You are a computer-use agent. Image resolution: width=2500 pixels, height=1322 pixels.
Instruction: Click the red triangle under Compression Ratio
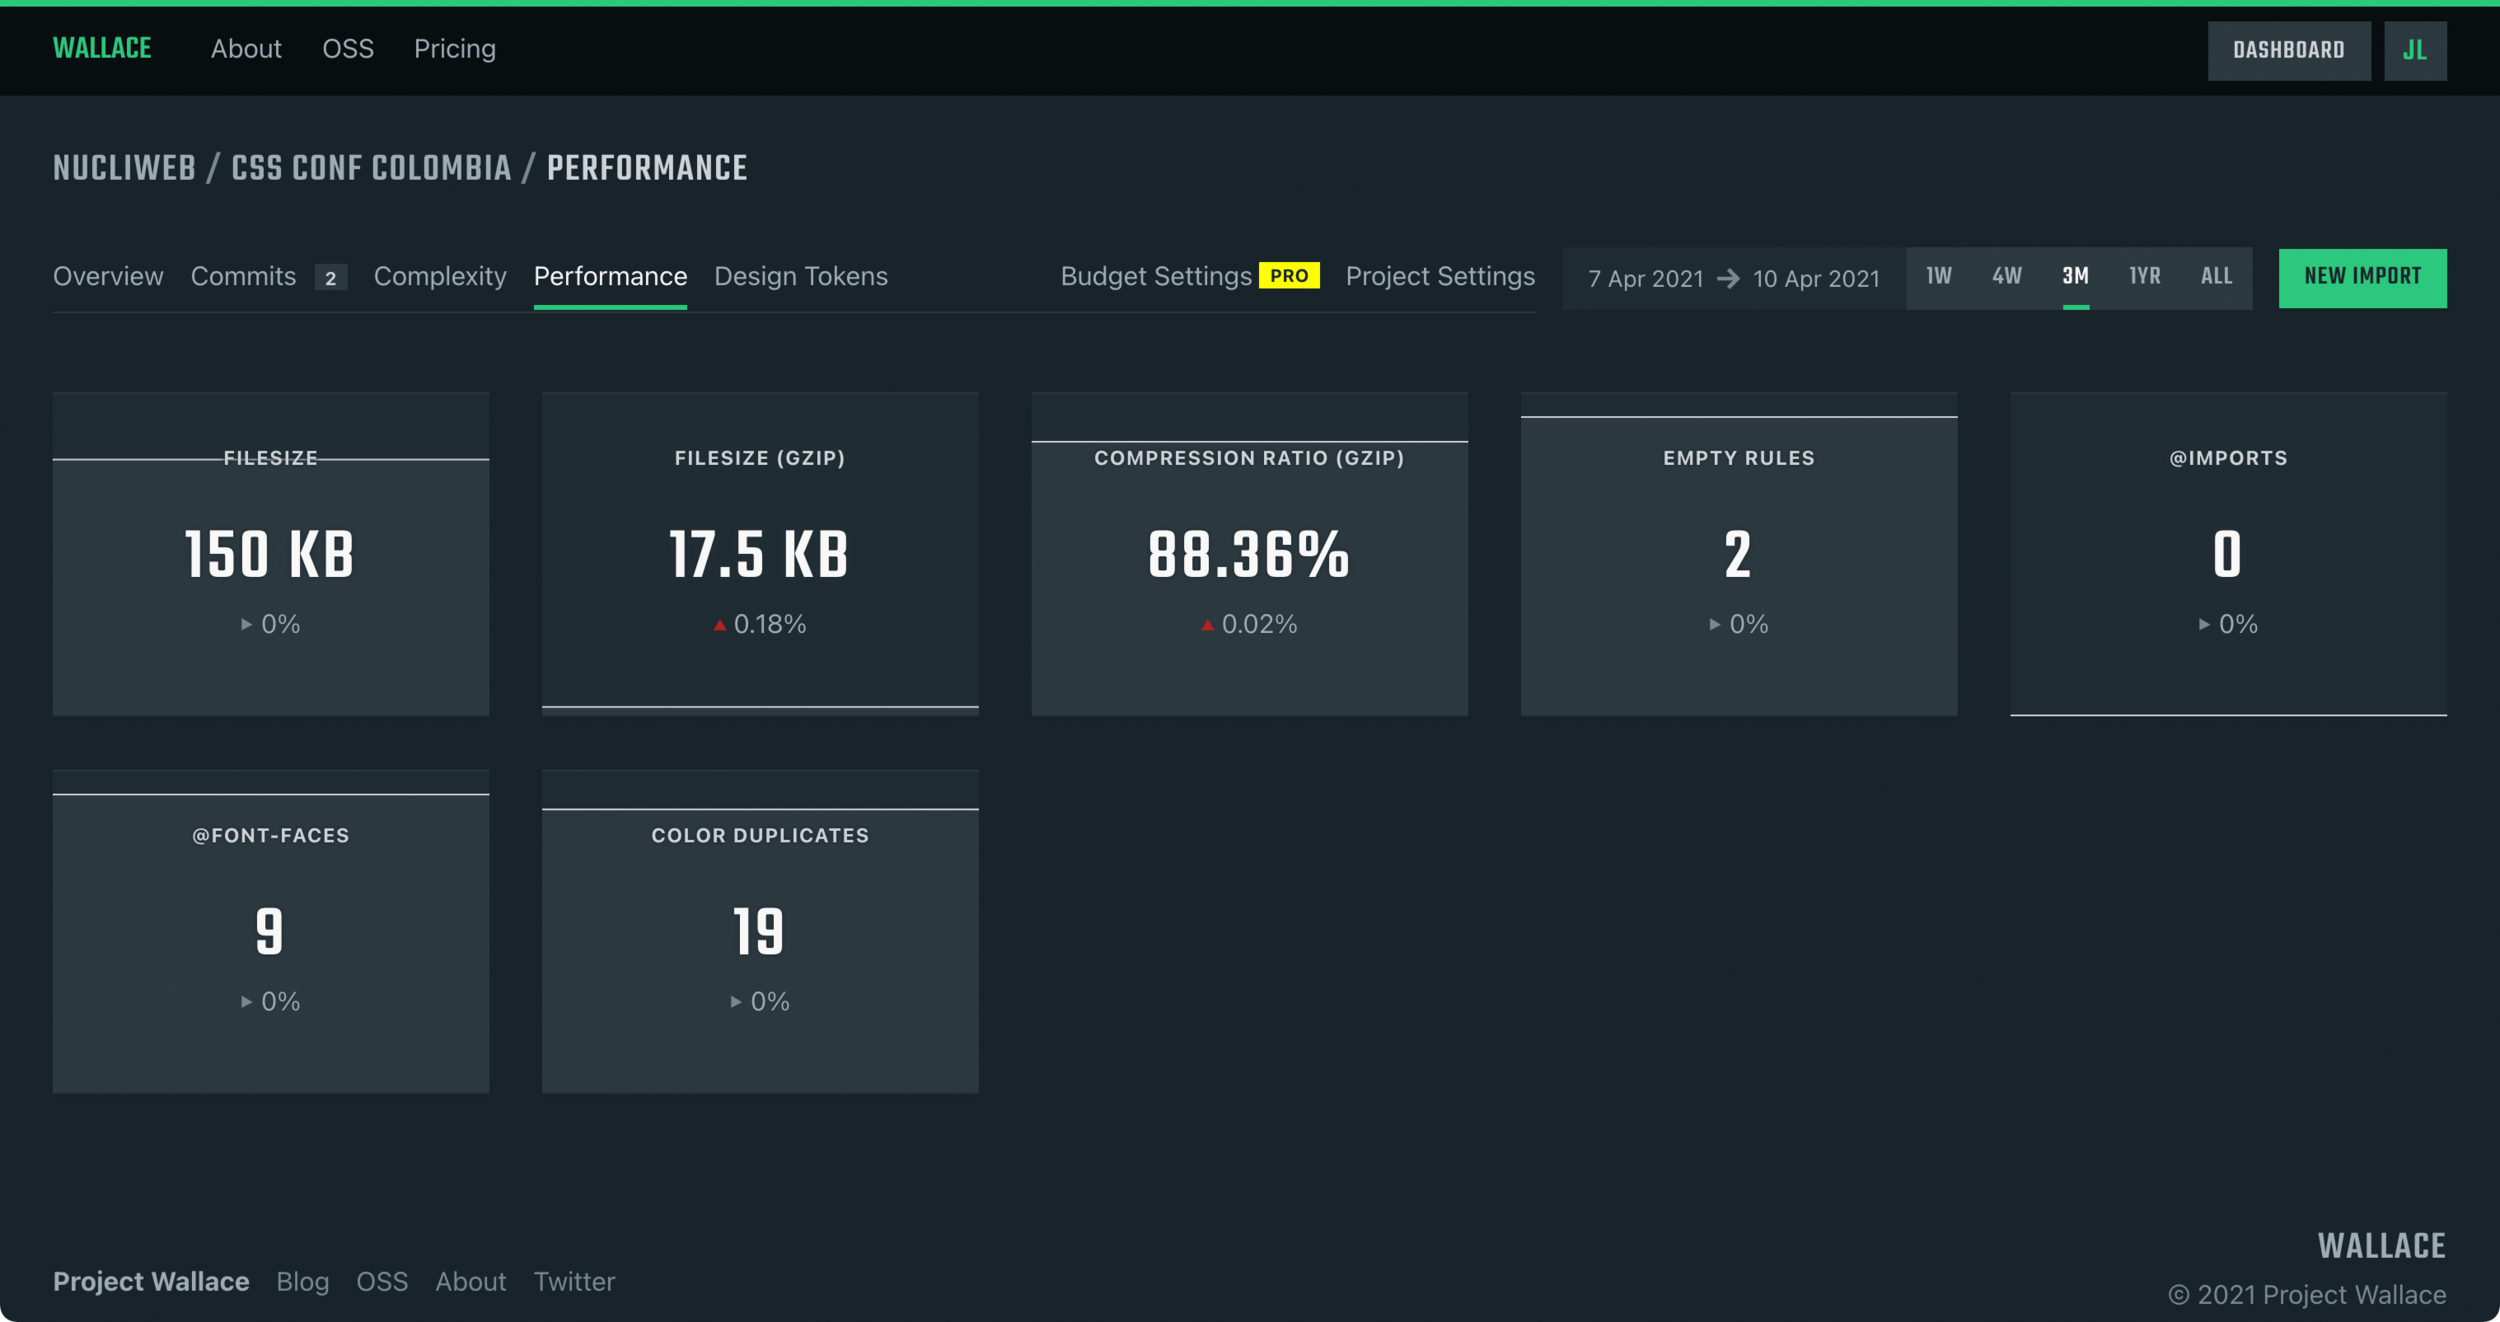coord(1207,625)
